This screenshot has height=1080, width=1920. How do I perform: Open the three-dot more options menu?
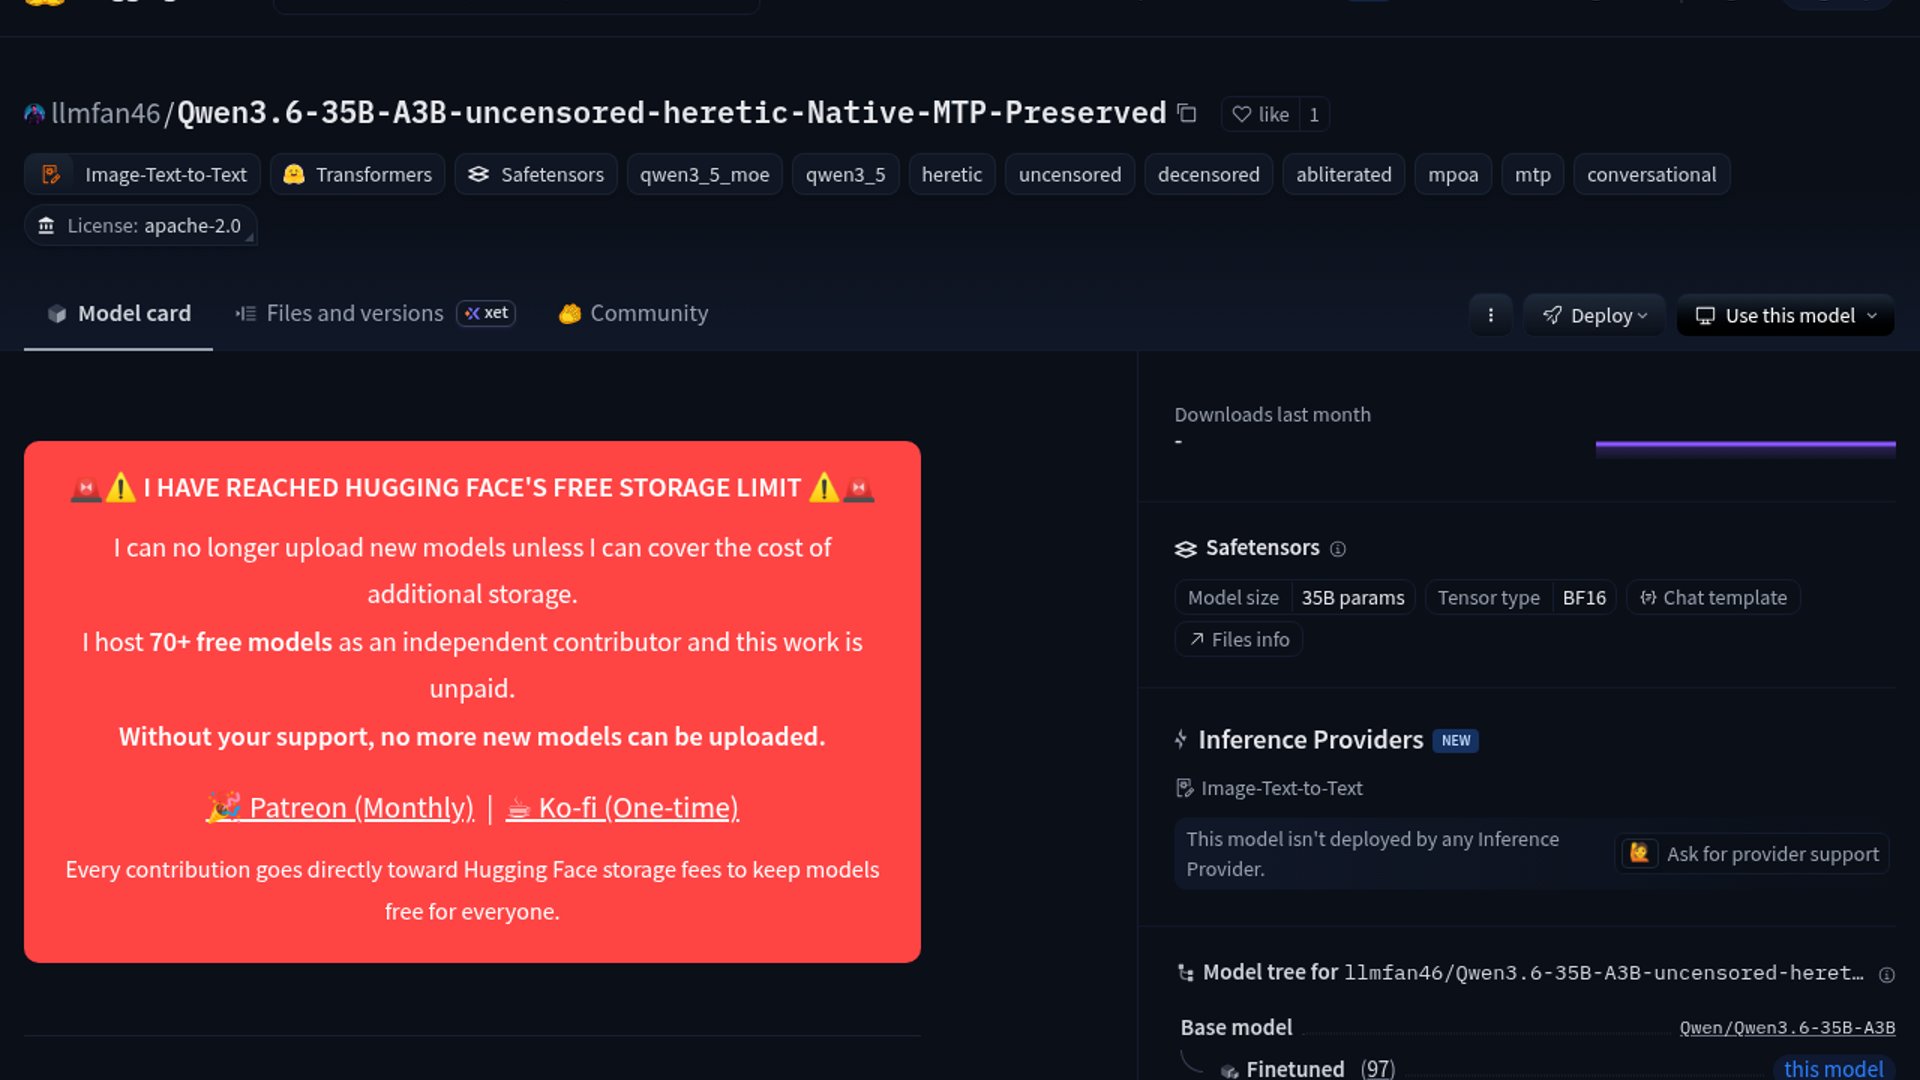[x=1490, y=315]
